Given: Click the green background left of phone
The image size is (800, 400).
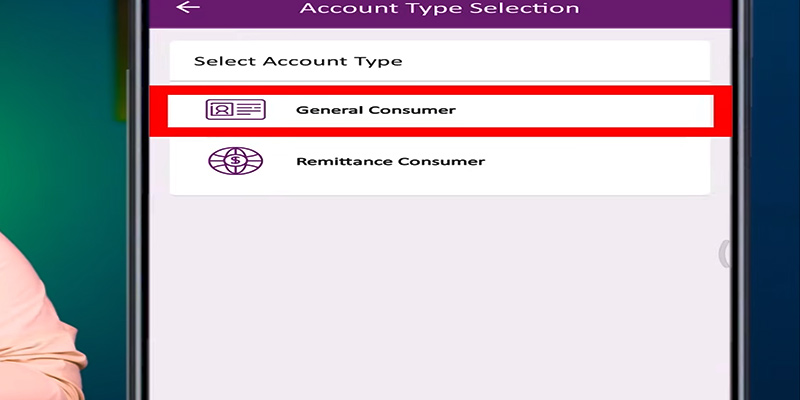Looking at the screenshot, I should (x=60, y=120).
